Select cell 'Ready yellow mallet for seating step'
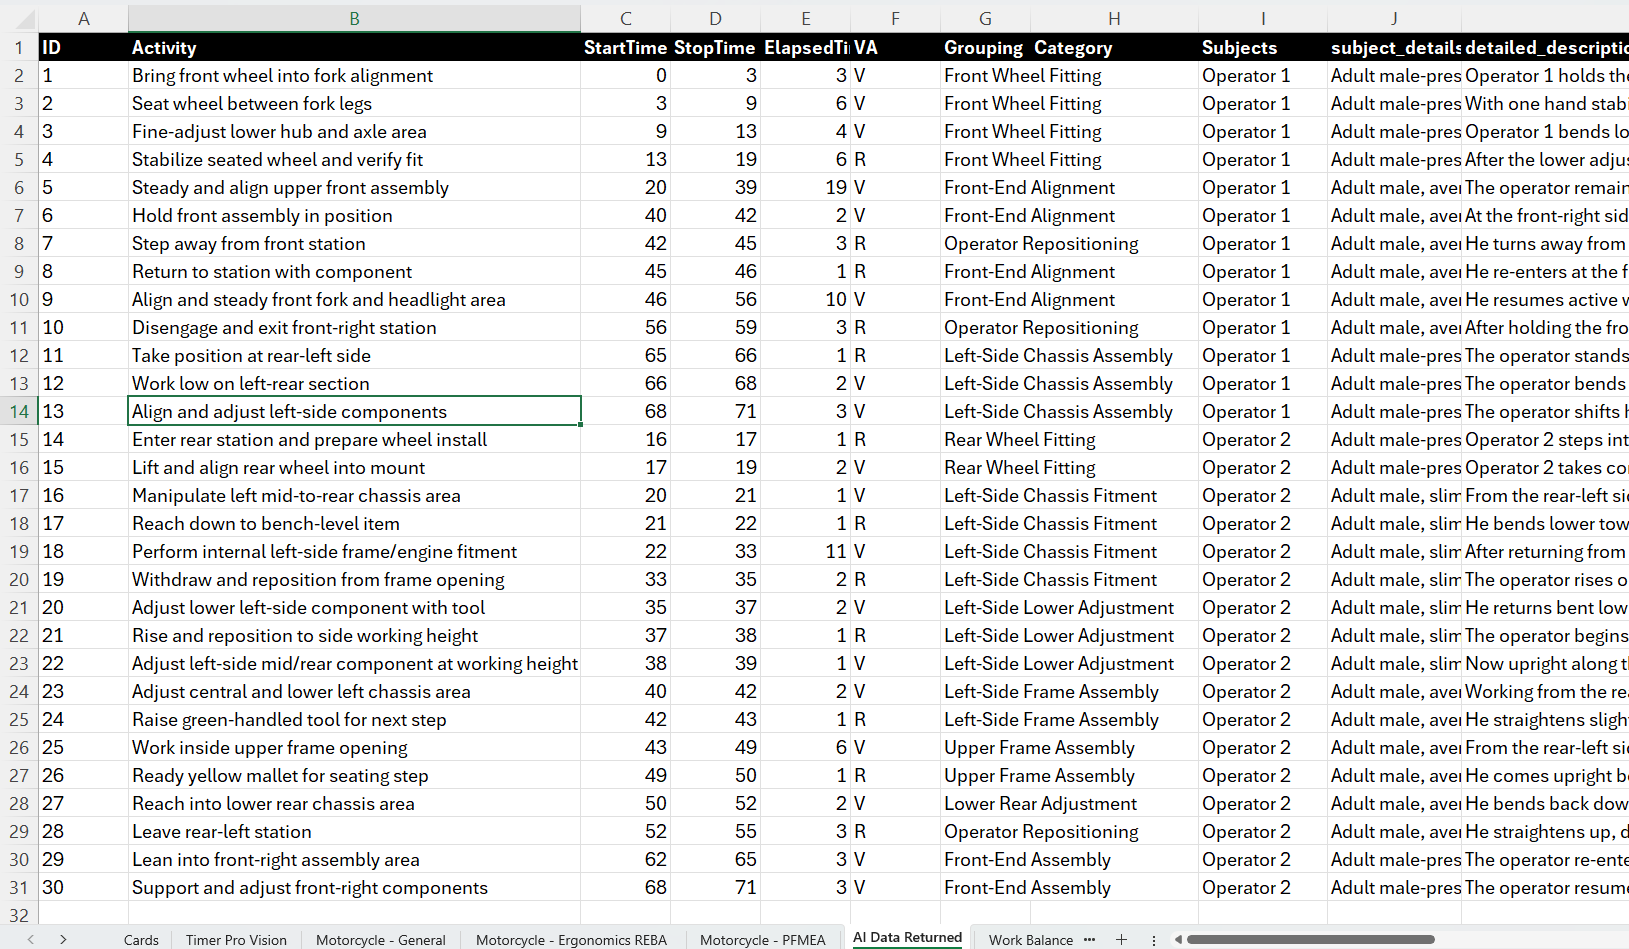This screenshot has width=1629, height=949. tap(354, 775)
